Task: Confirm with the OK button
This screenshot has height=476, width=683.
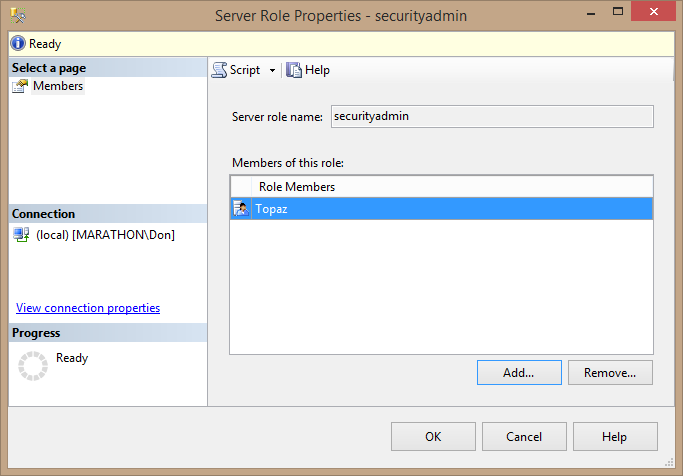Action: point(433,437)
